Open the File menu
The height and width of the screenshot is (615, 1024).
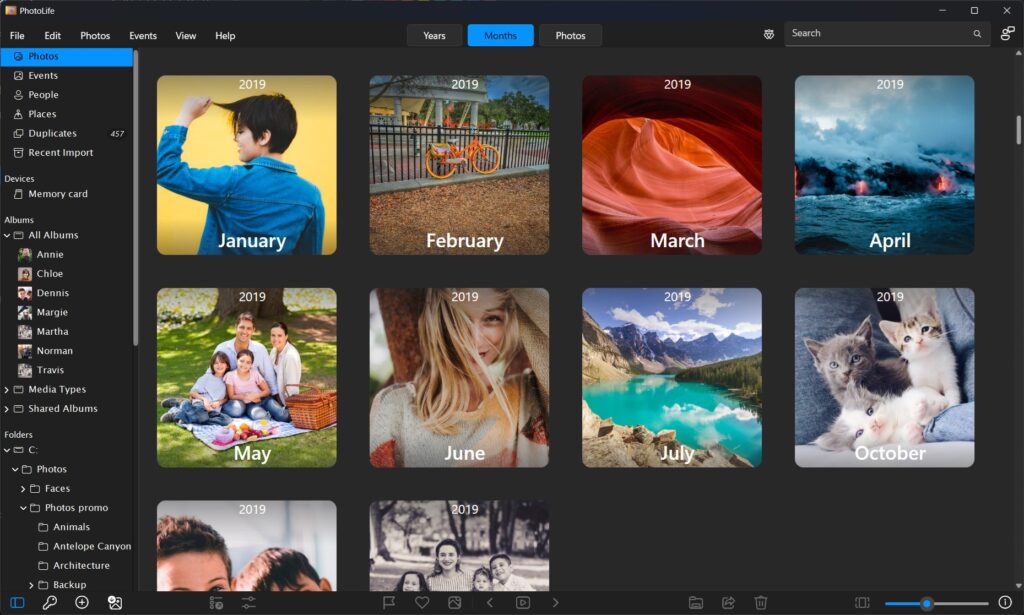(x=17, y=36)
